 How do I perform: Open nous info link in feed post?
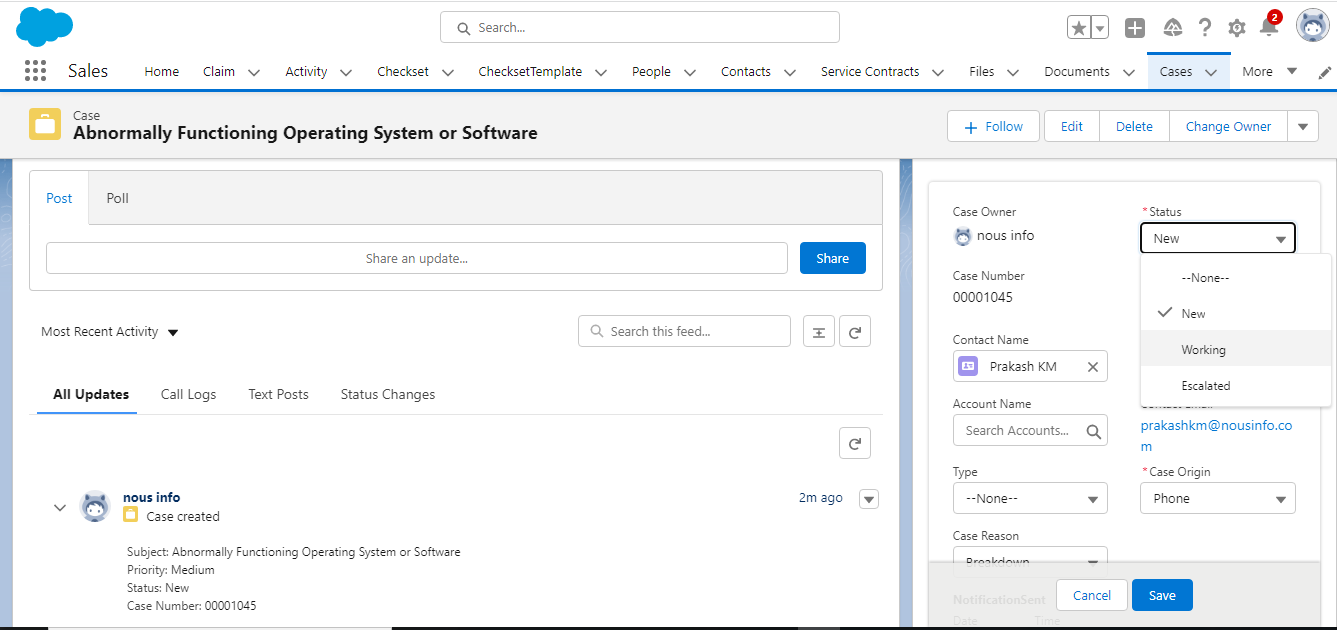pyautogui.click(x=151, y=497)
